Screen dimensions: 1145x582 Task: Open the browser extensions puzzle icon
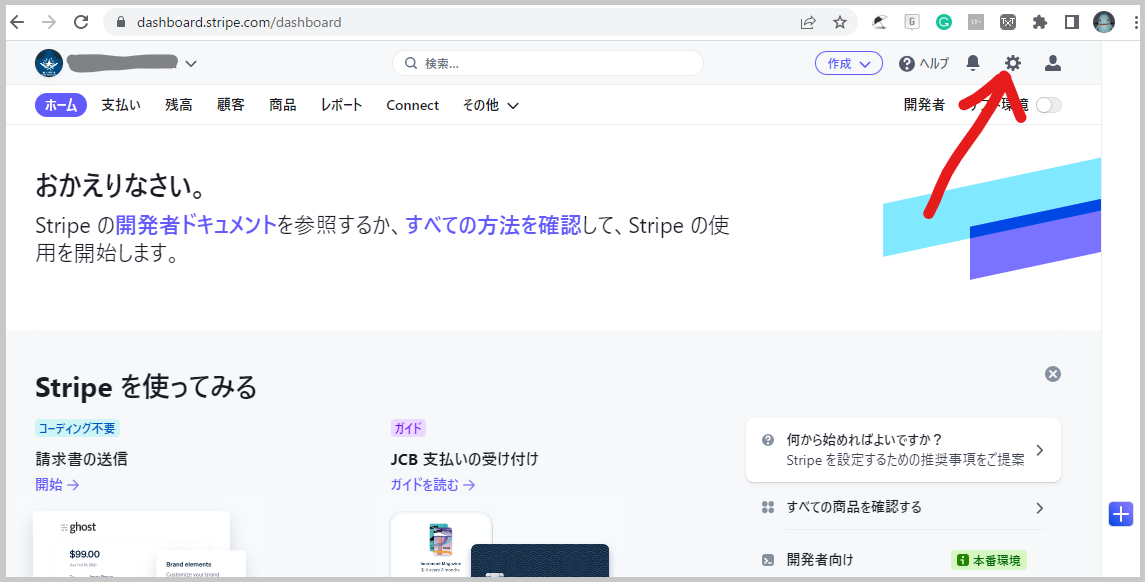pos(1040,22)
